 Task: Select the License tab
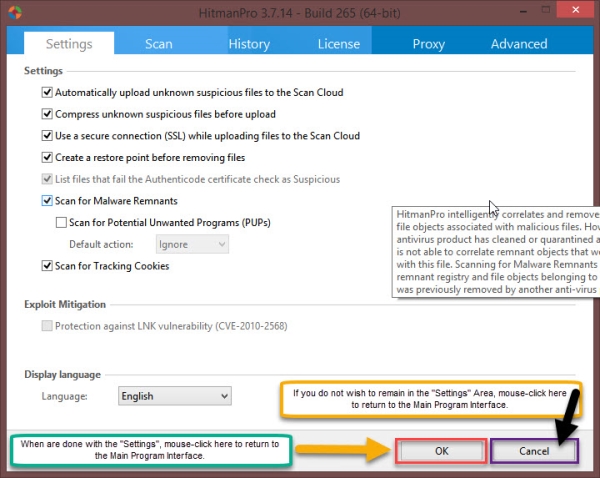(339, 44)
